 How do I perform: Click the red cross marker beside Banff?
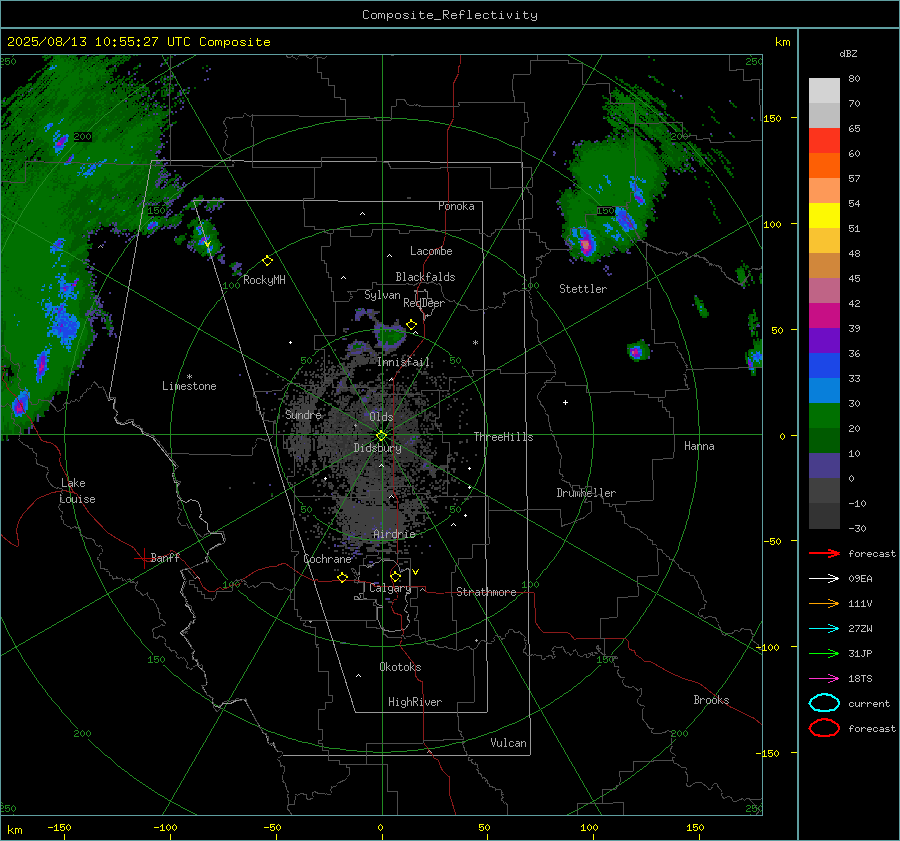(143, 558)
